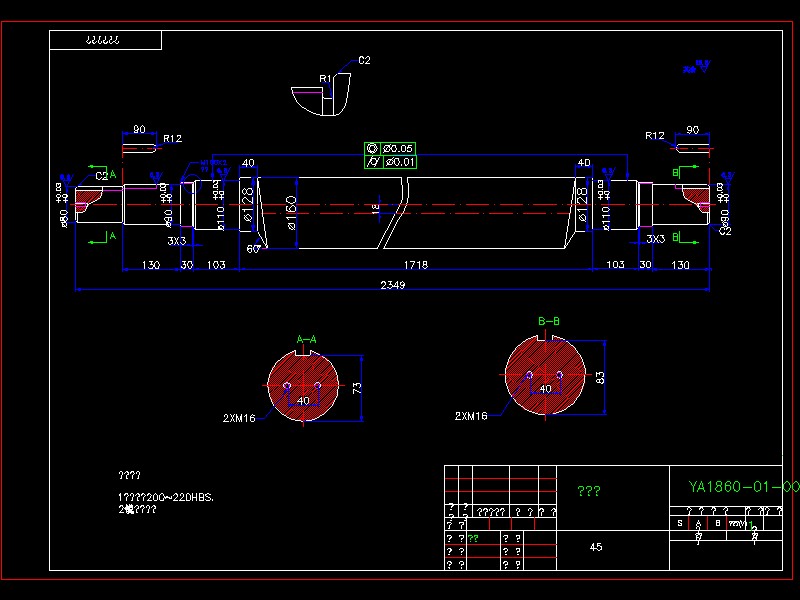
Task: Click the R1 radius label on detail view
Action: click(x=325, y=79)
